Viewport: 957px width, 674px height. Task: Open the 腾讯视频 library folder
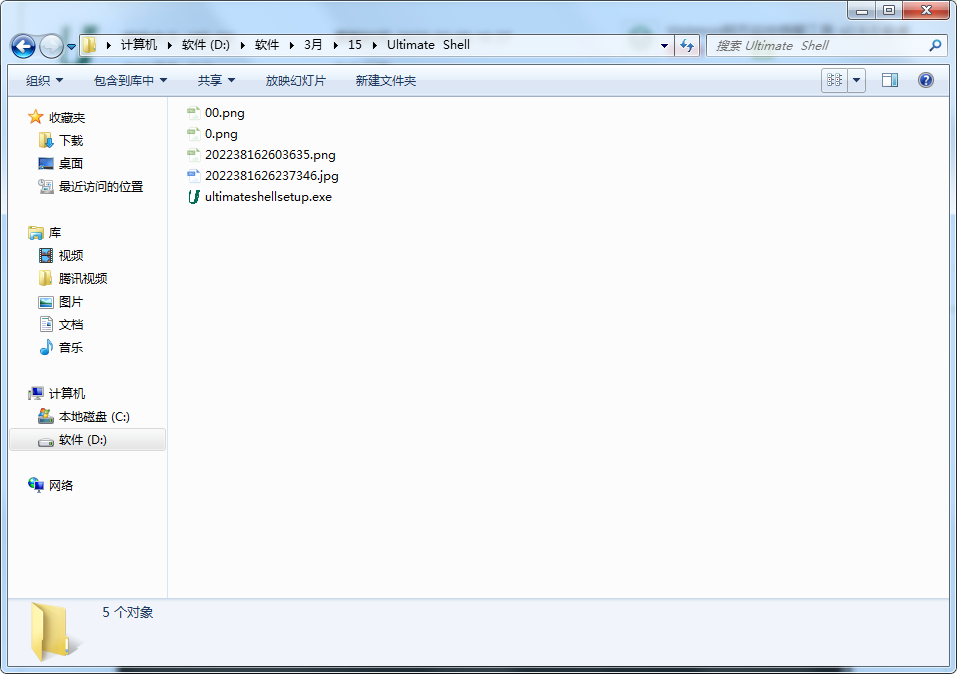tap(82, 279)
